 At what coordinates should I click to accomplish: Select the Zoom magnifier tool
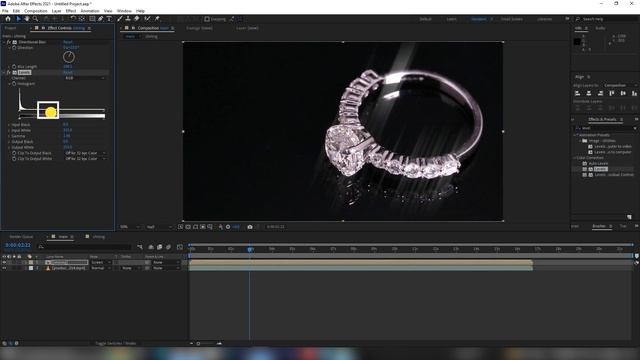click(36, 19)
